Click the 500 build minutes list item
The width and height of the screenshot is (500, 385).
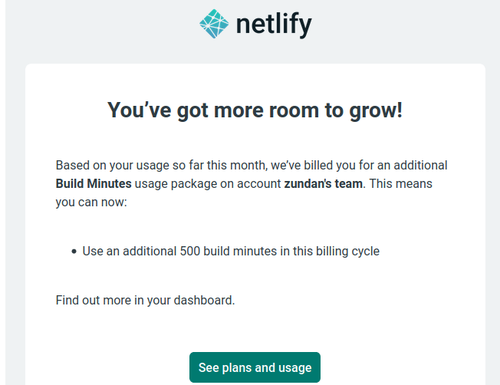pos(231,251)
